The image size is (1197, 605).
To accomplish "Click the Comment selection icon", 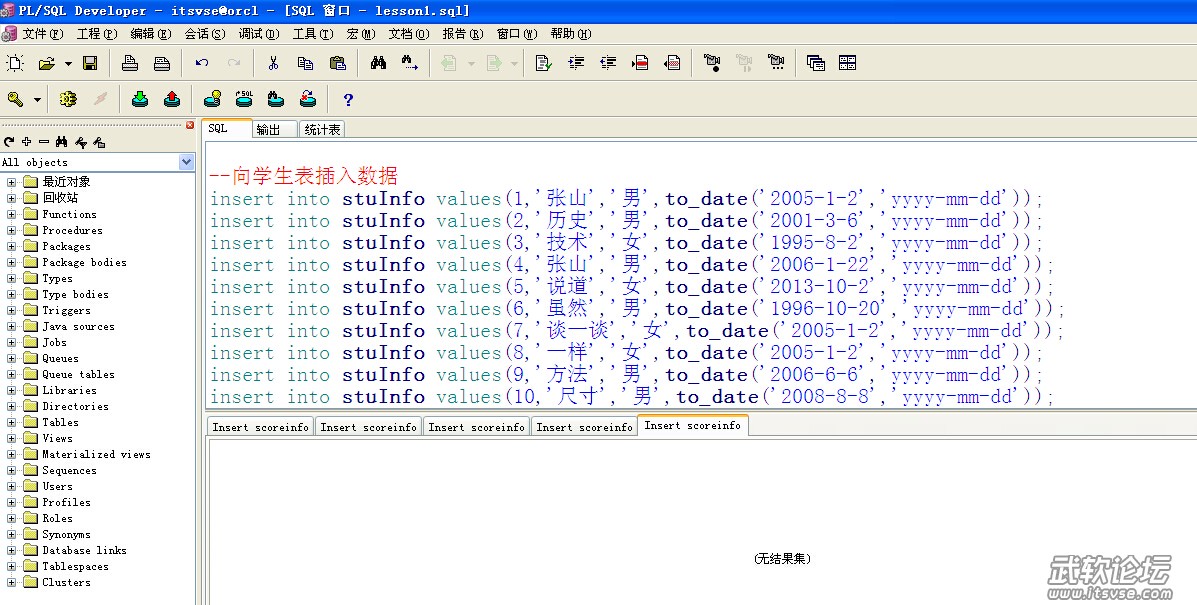I will (640, 63).
